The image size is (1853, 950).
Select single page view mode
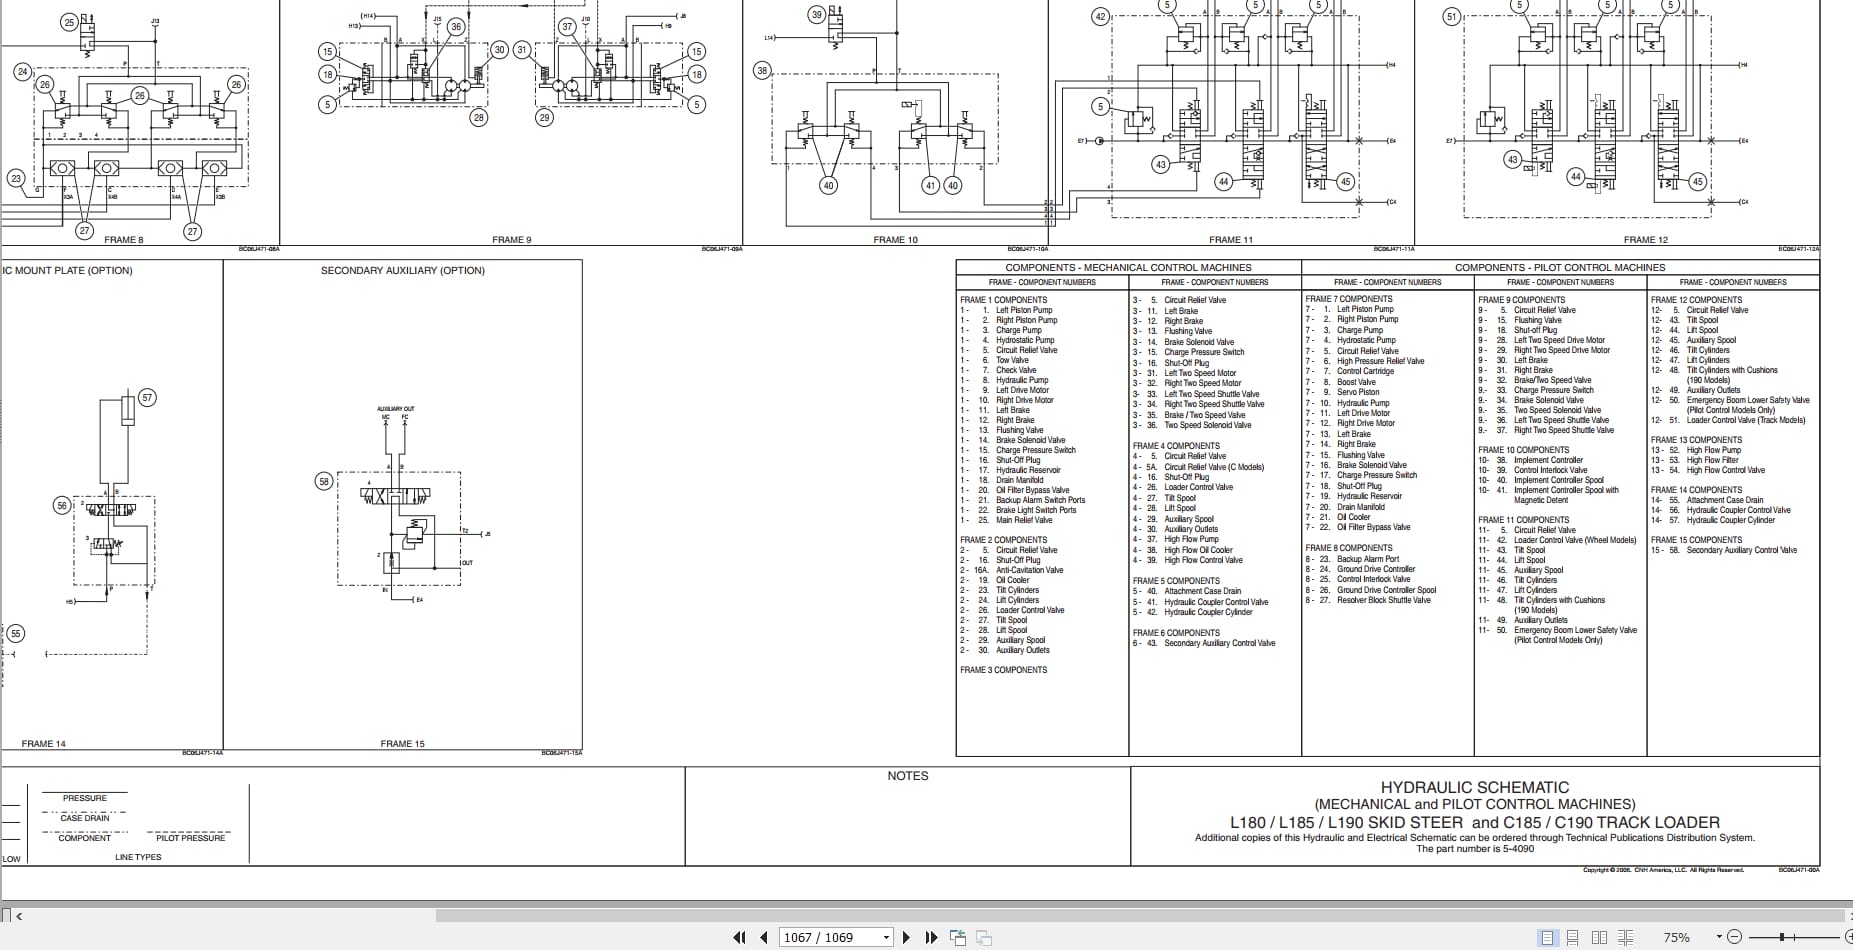[x=1548, y=937]
